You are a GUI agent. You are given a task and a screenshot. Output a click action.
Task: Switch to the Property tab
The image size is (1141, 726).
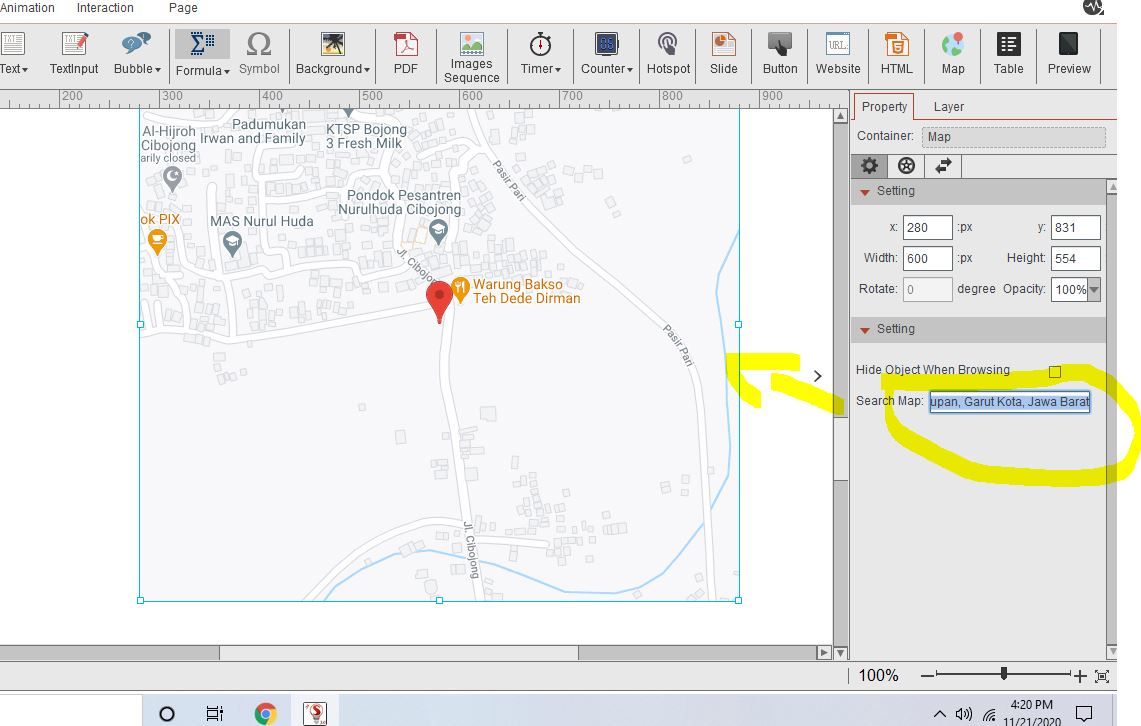[883, 107]
